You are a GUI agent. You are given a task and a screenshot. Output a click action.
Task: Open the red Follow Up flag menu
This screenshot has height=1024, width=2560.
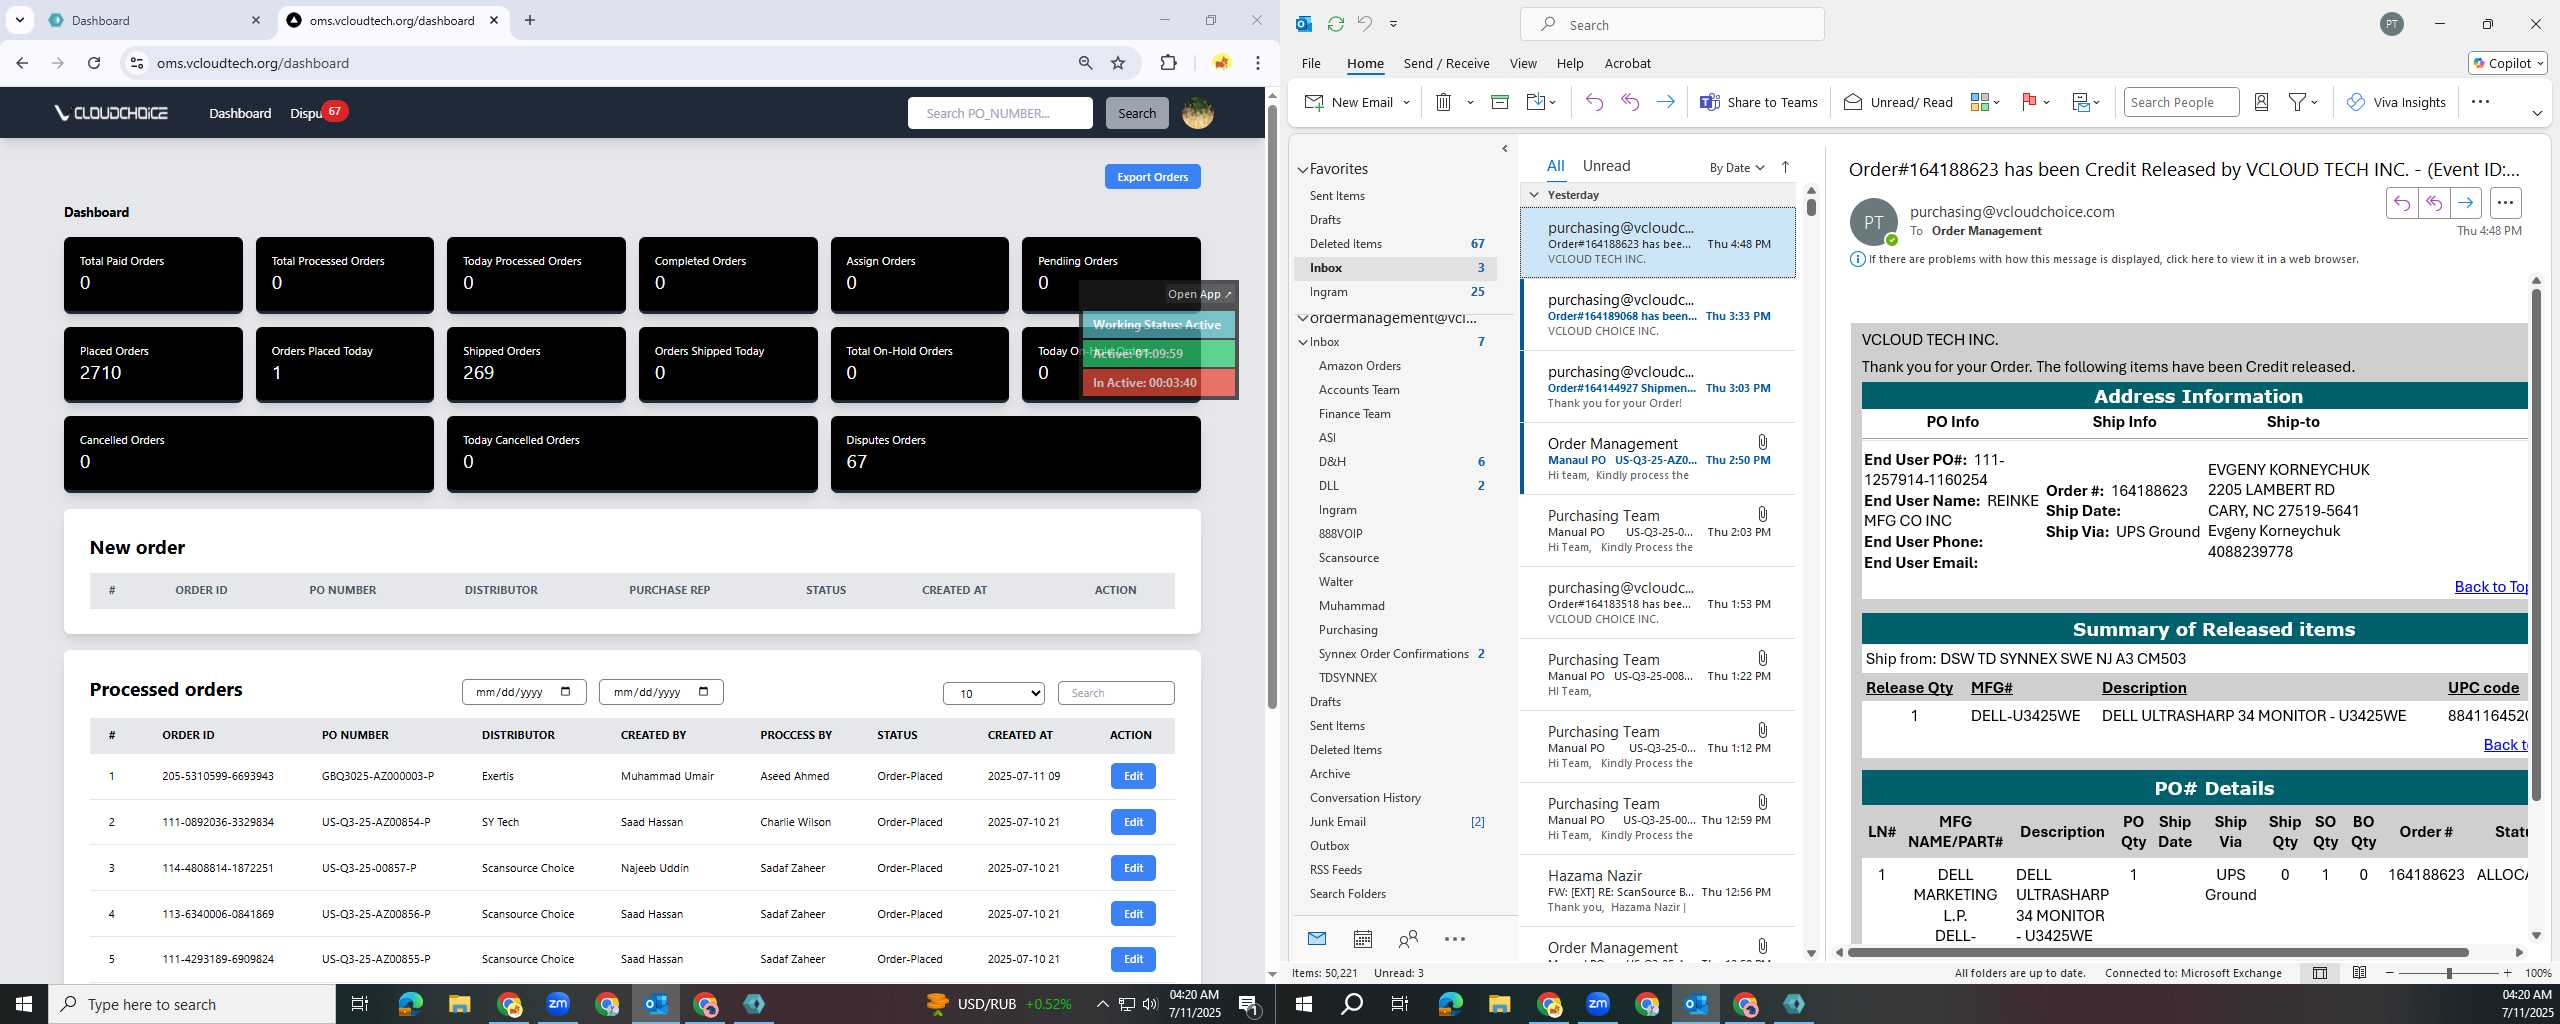pos(2035,102)
